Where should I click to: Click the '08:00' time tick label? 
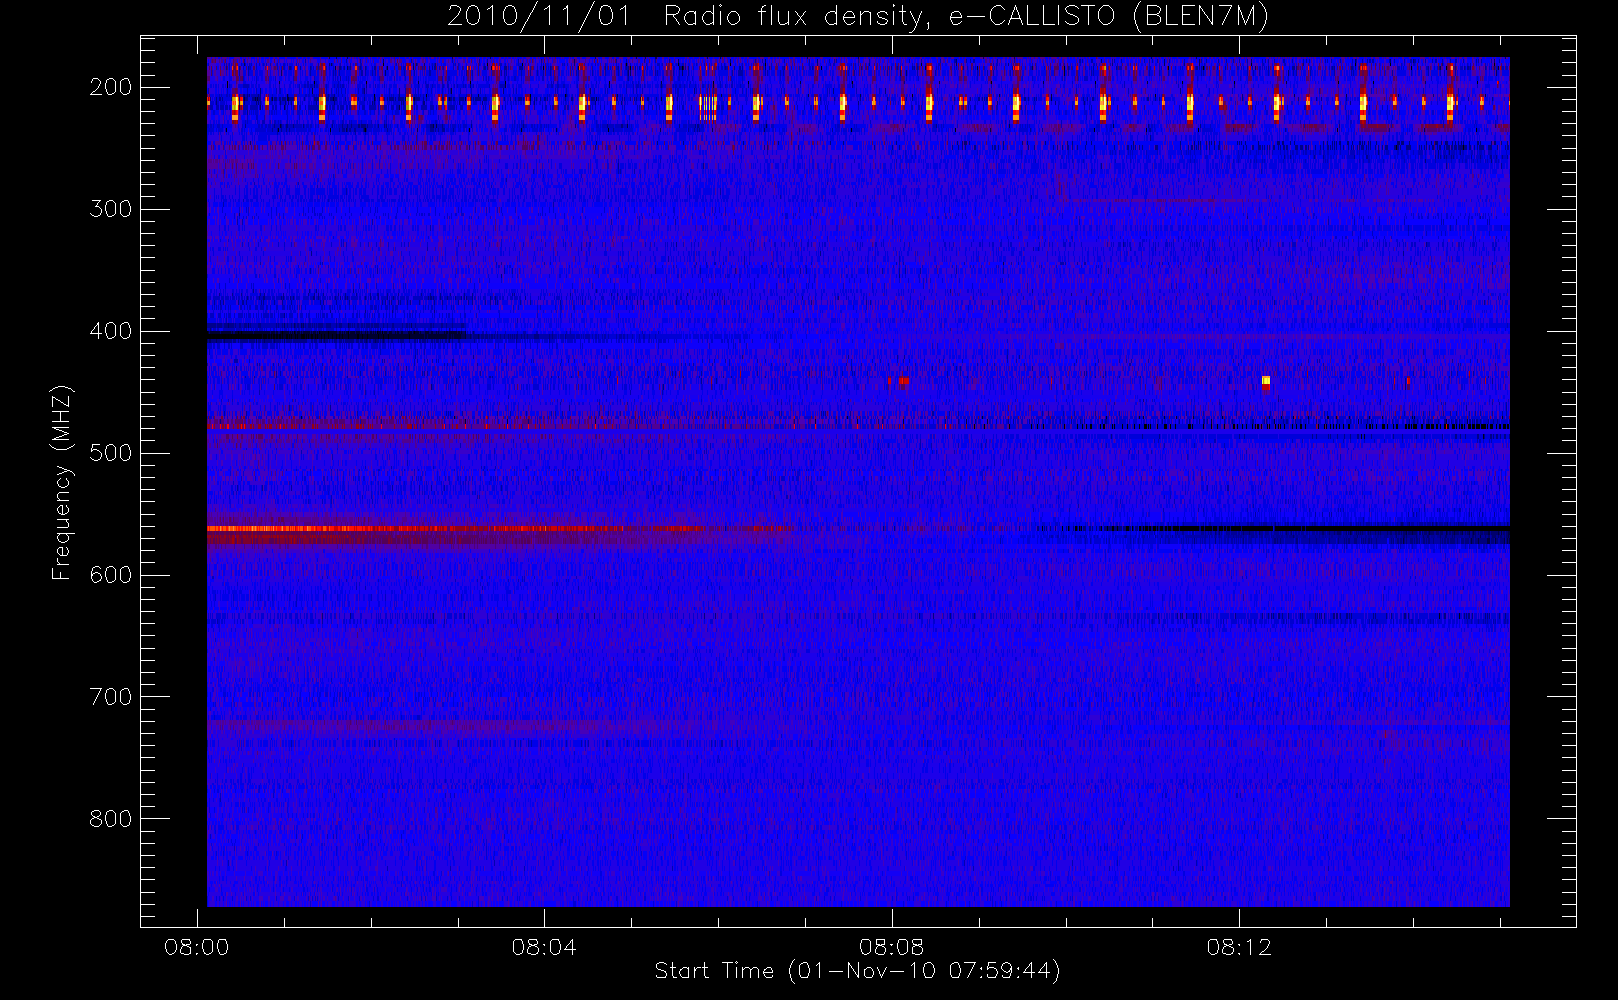(x=197, y=947)
